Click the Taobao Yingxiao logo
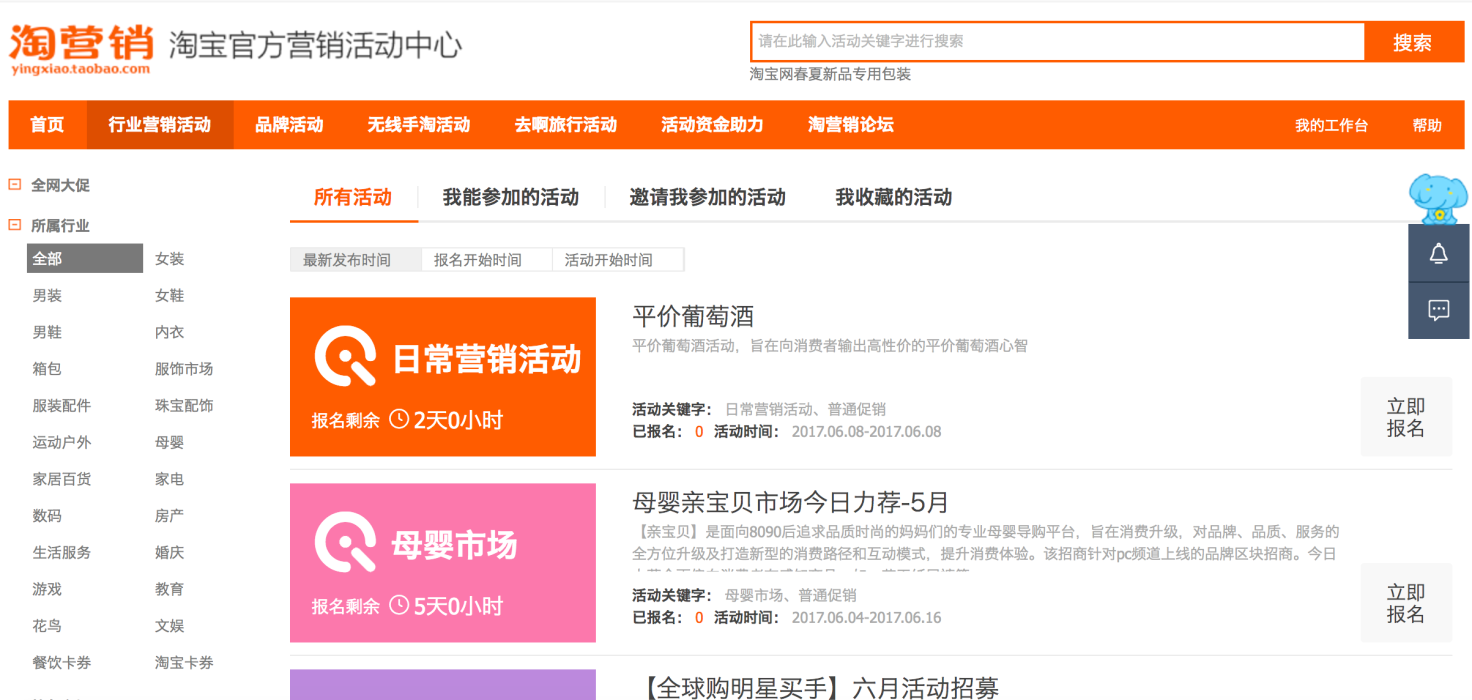Image resolution: width=1472 pixels, height=700 pixels. click(81, 47)
